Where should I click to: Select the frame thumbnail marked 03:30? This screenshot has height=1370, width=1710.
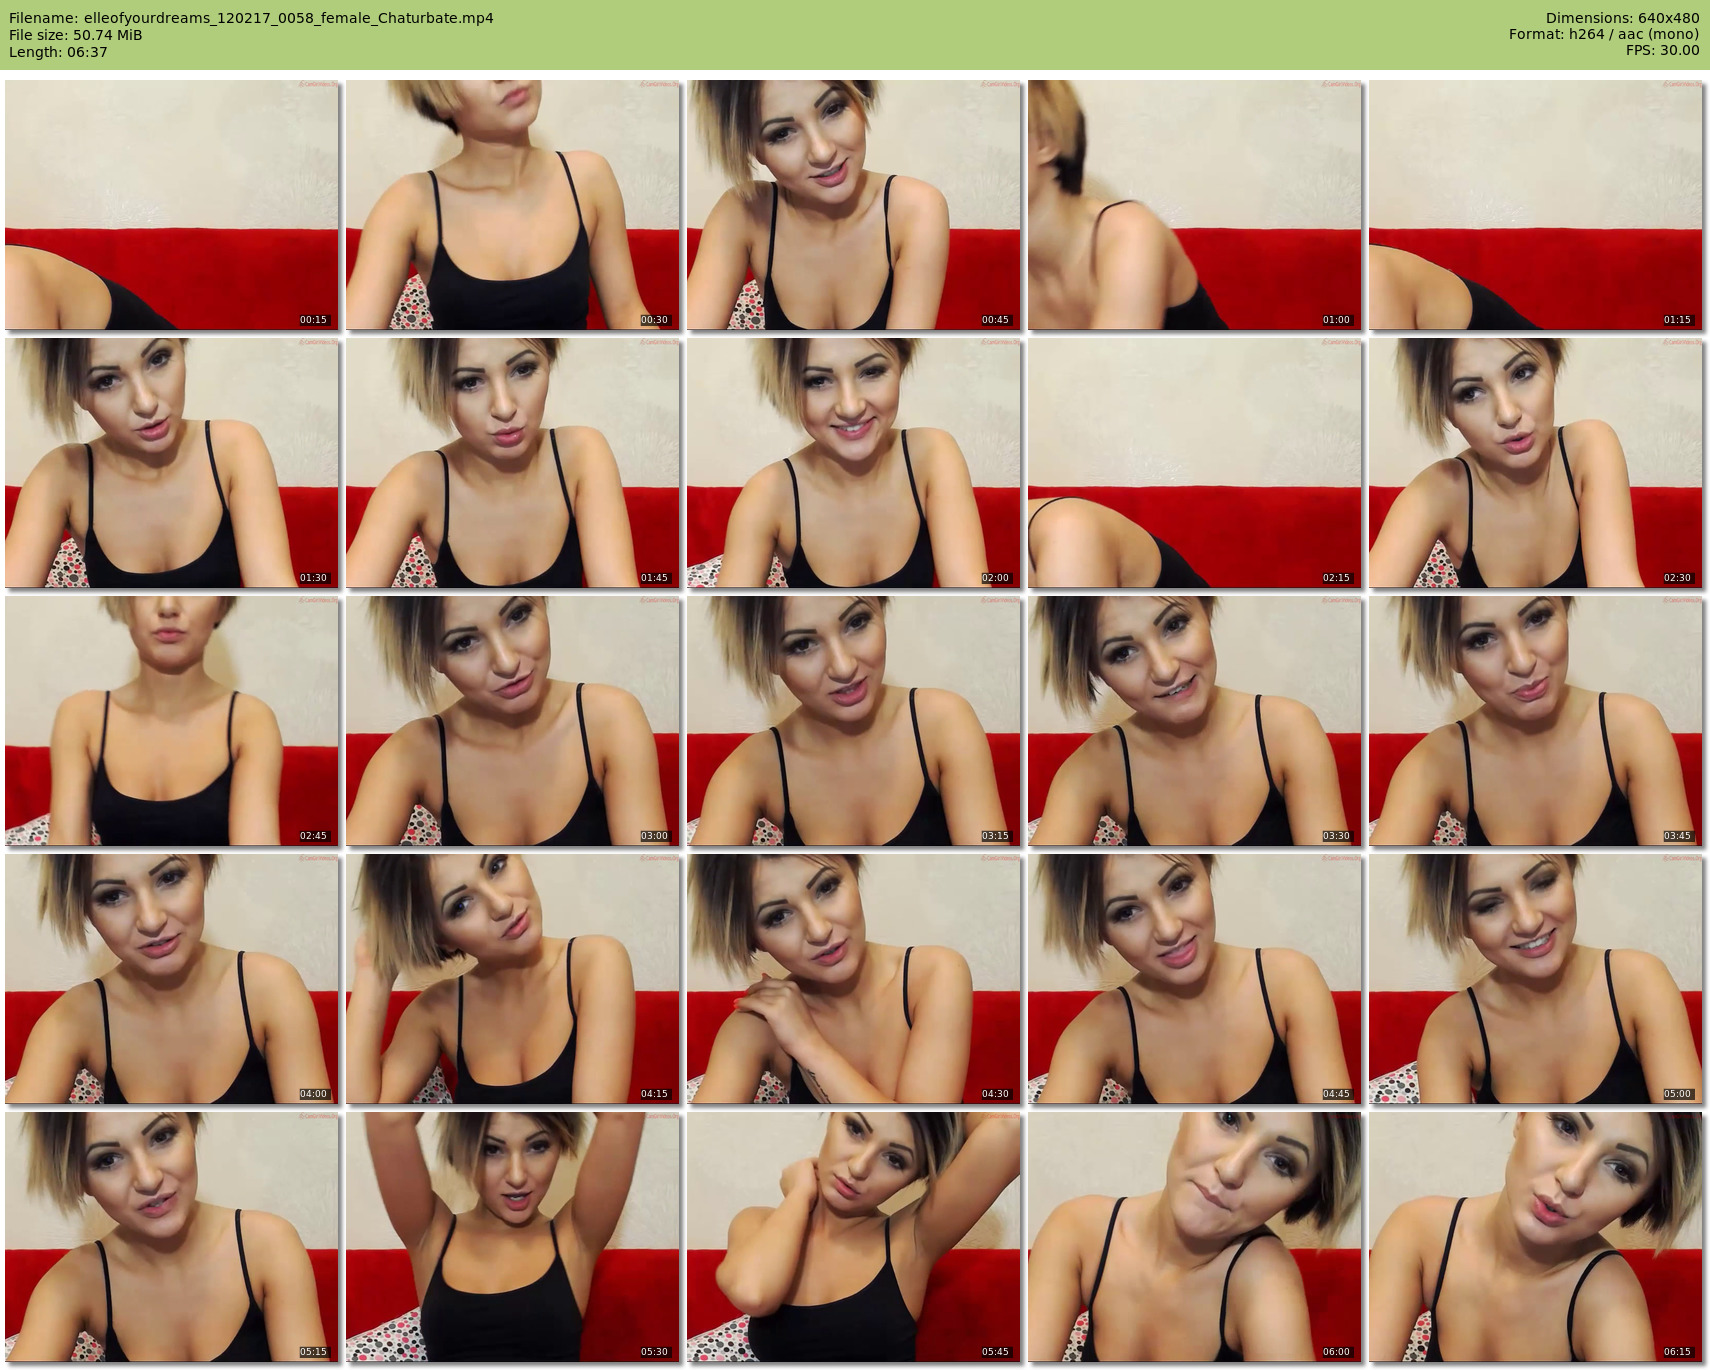1195,721
